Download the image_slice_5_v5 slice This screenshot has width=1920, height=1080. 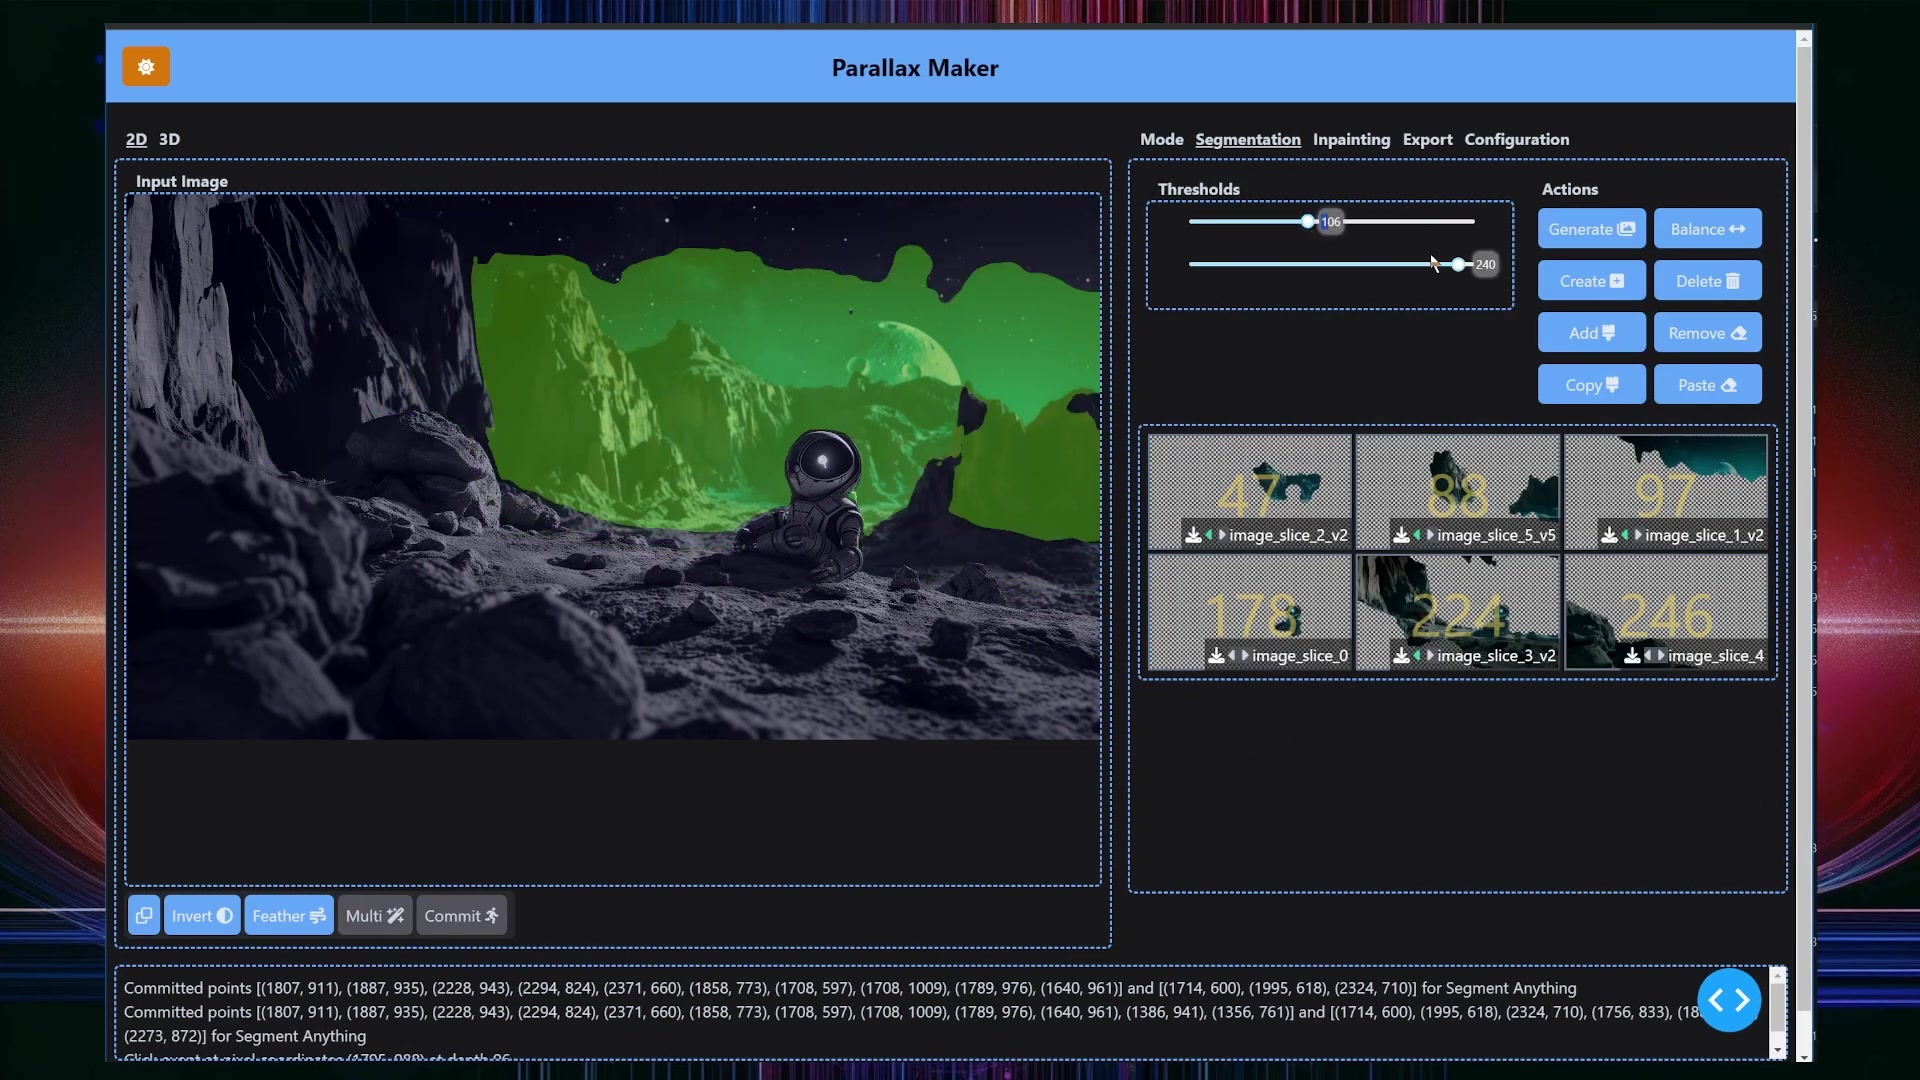(1401, 535)
